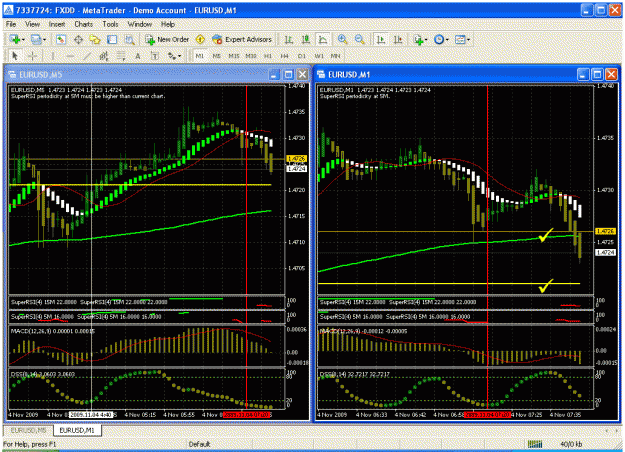625x452 pixels.
Task: Select the Horizontal Line drawing tool
Action: point(70,56)
